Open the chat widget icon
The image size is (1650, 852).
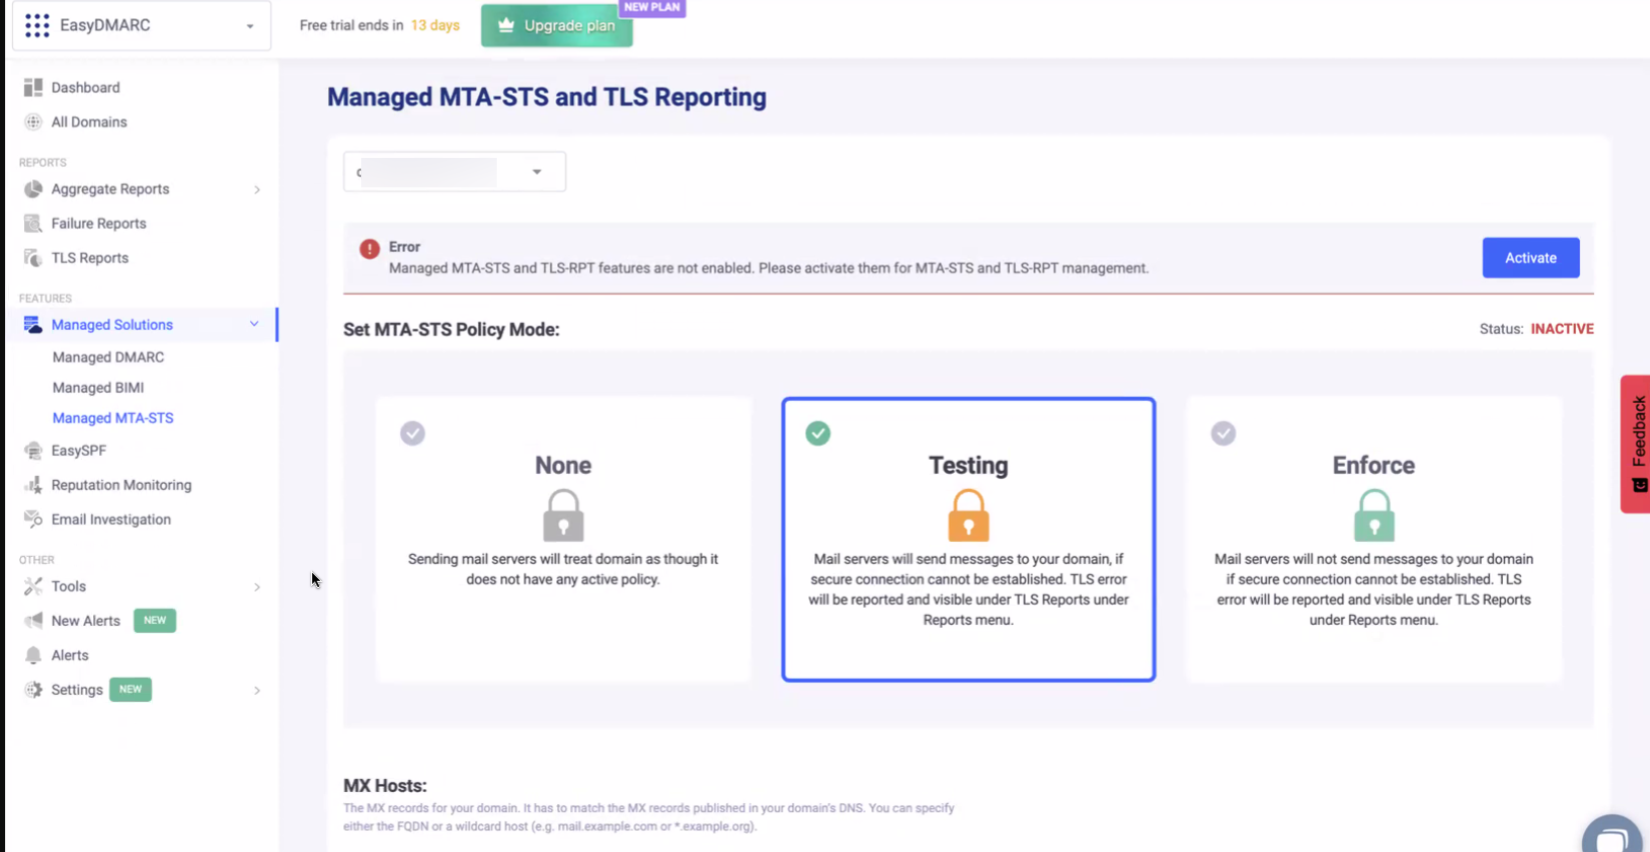pyautogui.click(x=1611, y=837)
